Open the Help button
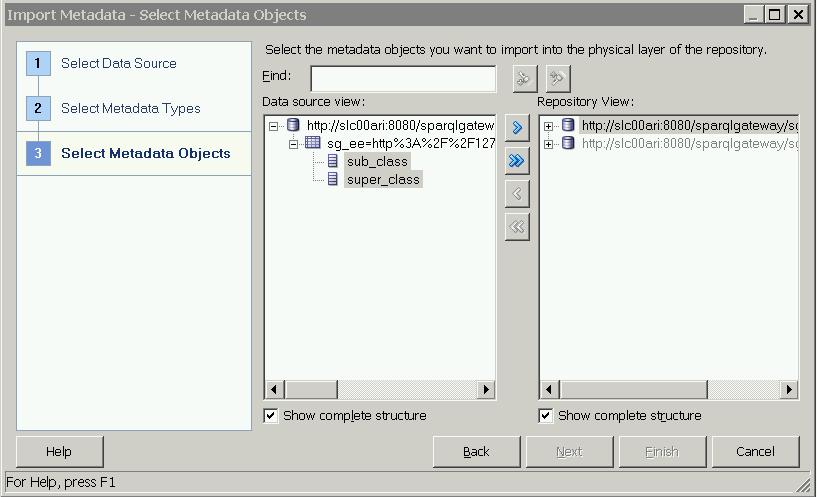The image size is (817, 497). click(59, 452)
